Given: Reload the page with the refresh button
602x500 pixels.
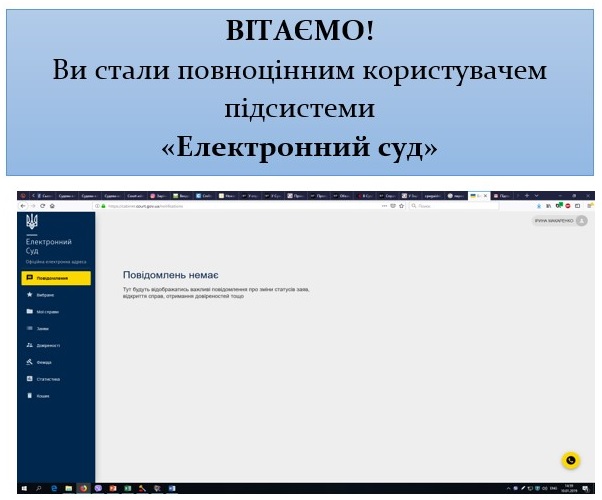Looking at the screenshot, I should coord(41,205).
